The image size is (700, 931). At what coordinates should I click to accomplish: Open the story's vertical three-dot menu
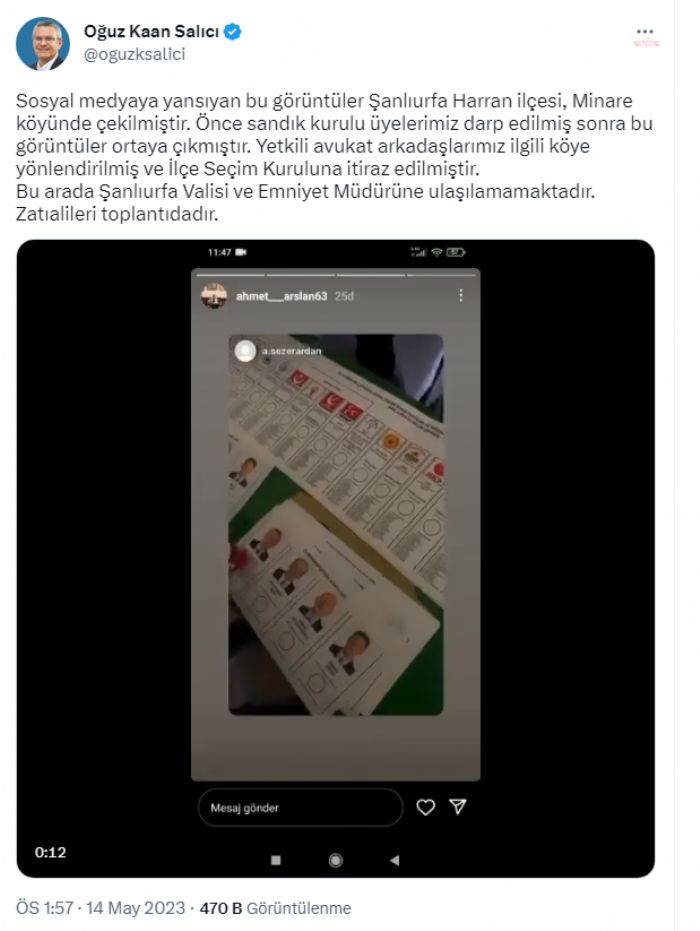click(461, 295)
